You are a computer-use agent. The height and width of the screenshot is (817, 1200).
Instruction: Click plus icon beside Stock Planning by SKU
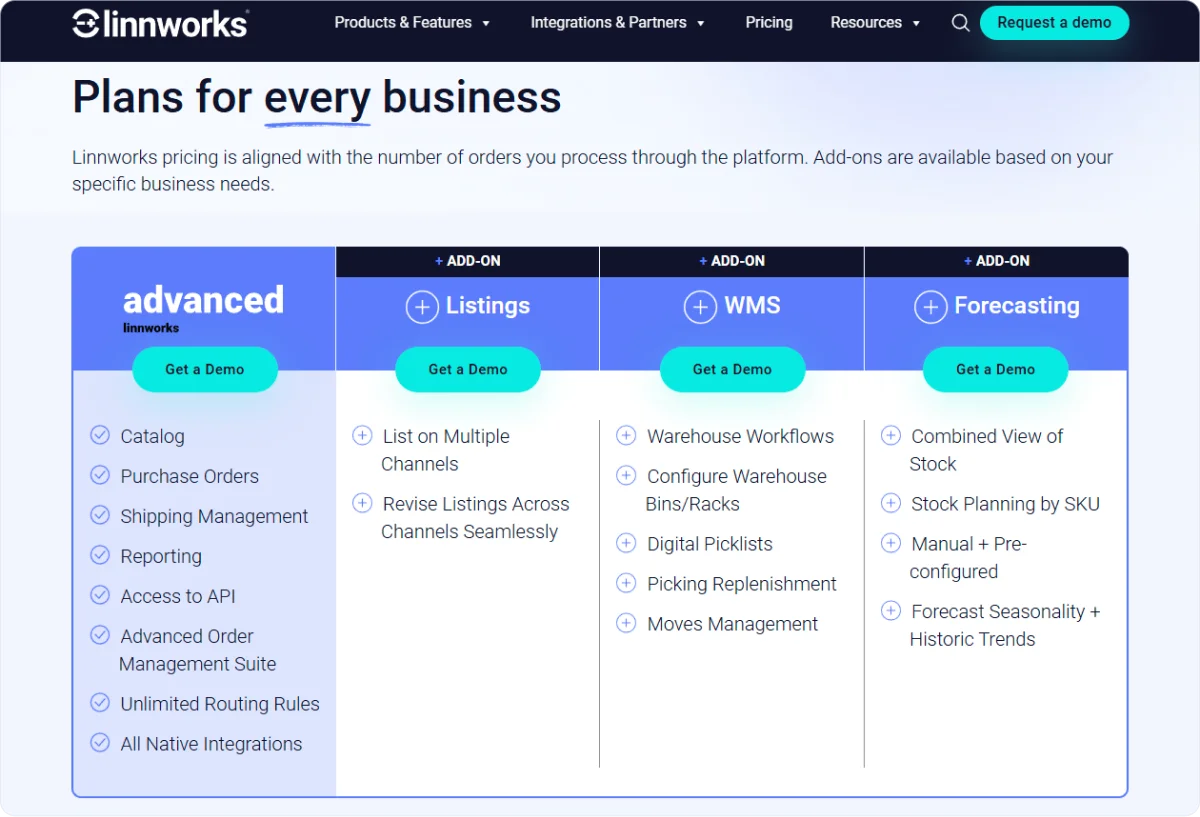tap(890, 503)
